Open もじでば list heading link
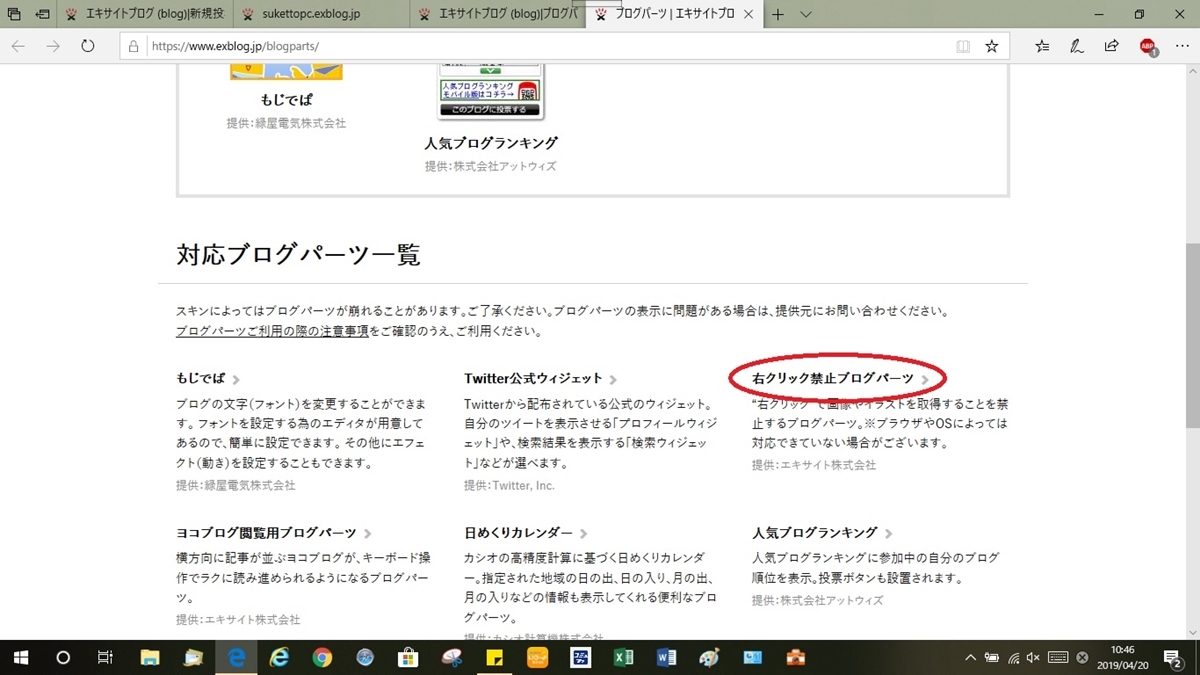 point(202,379)
